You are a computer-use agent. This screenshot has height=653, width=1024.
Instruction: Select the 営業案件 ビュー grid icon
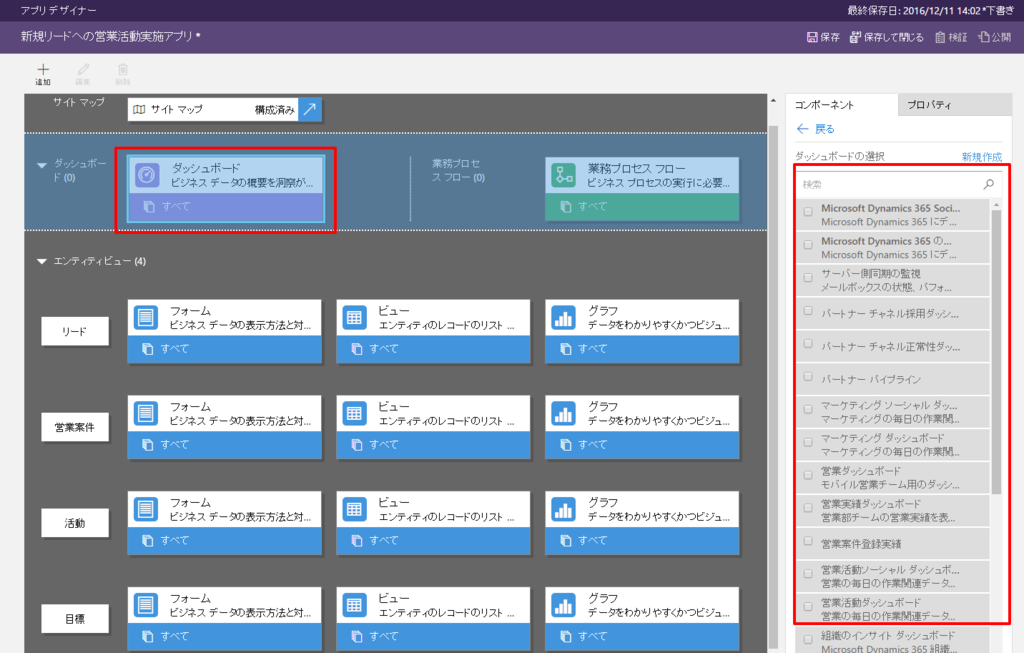click(355, 413)
